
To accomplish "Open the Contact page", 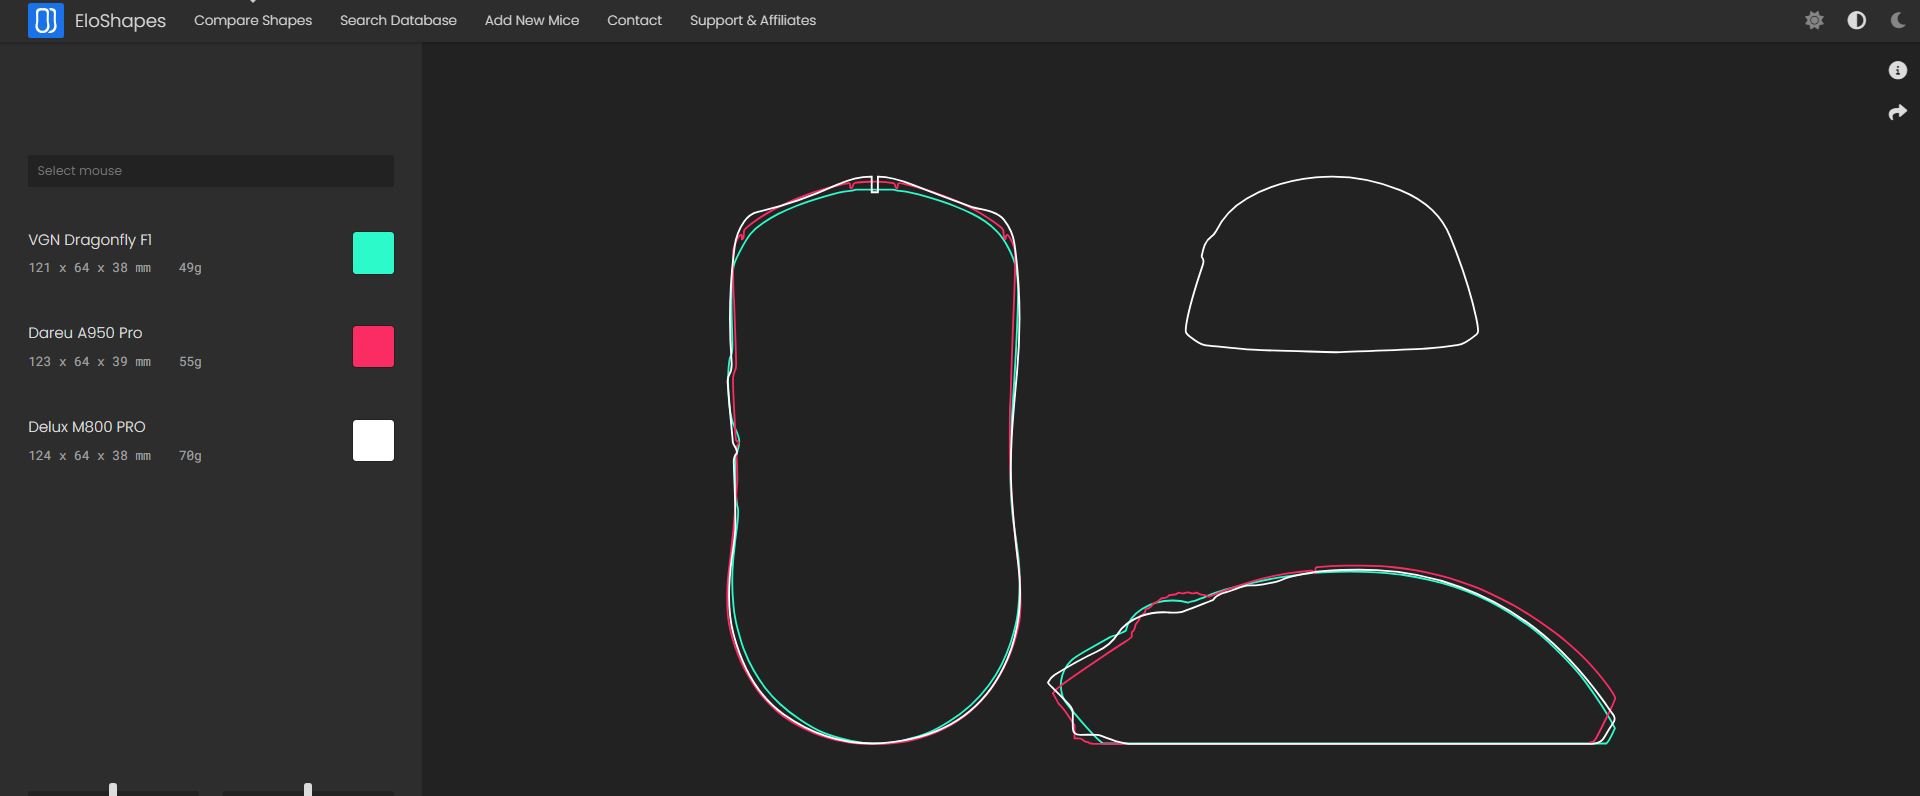I will click(x=634, y=20).
